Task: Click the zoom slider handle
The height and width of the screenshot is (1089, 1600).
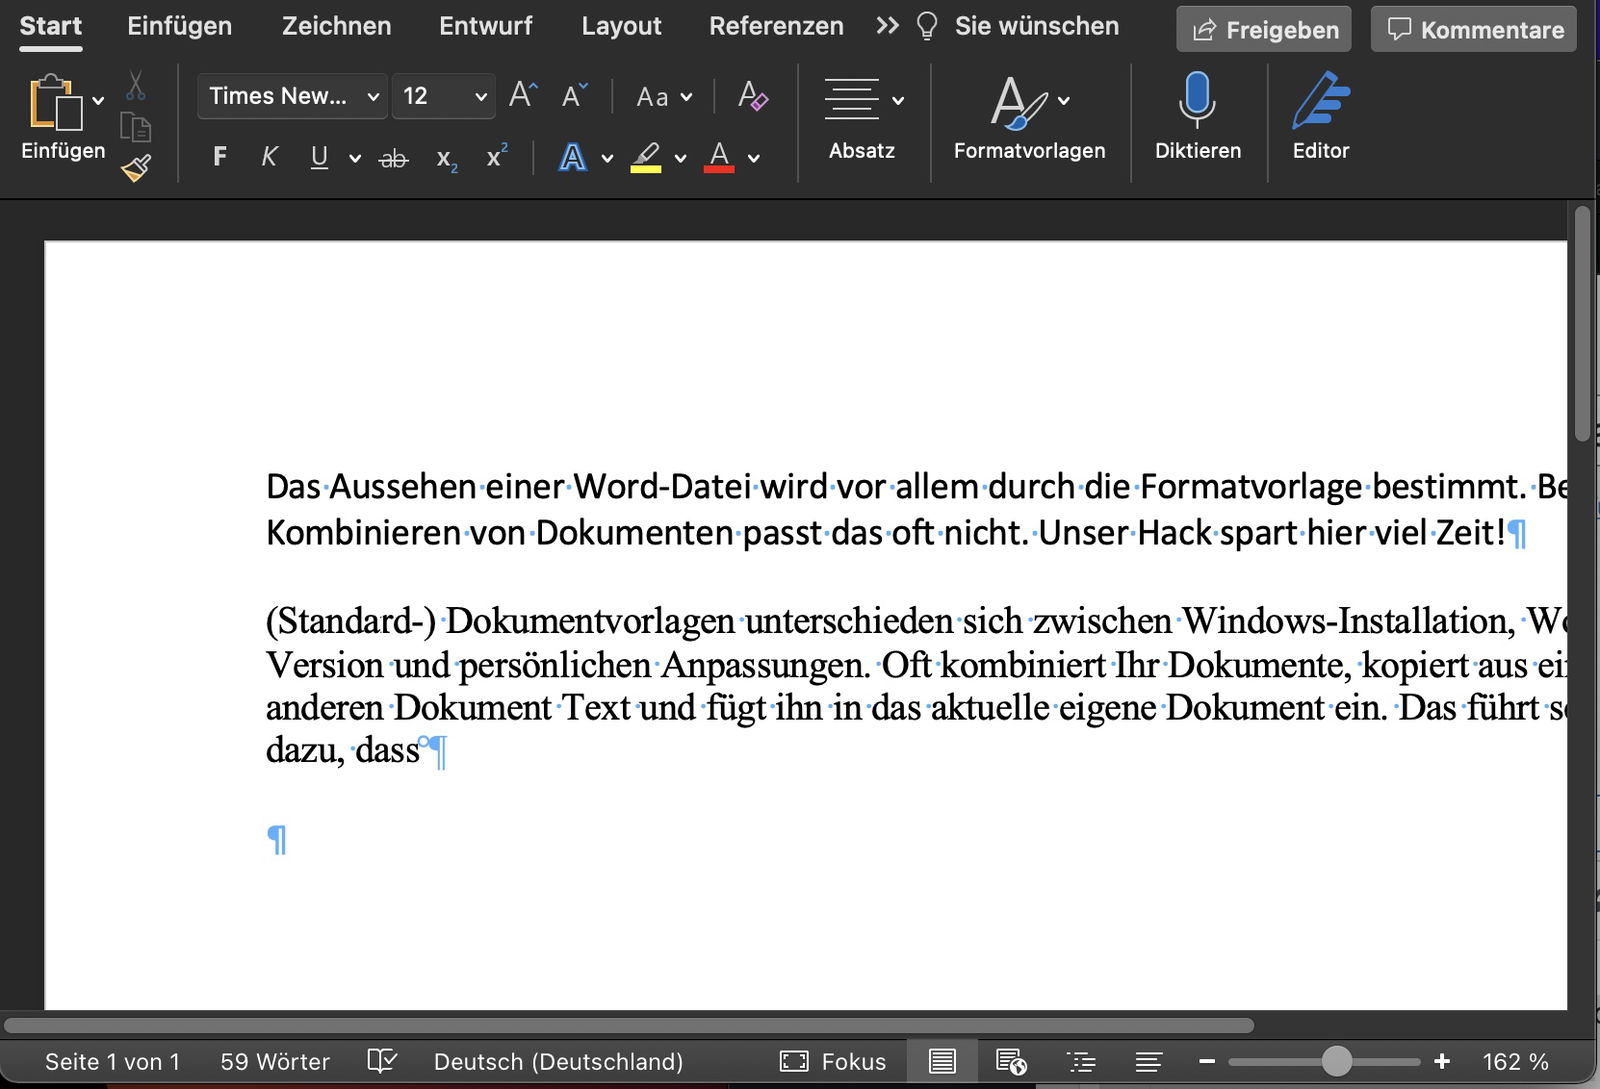Action: pos(1336,1061)
